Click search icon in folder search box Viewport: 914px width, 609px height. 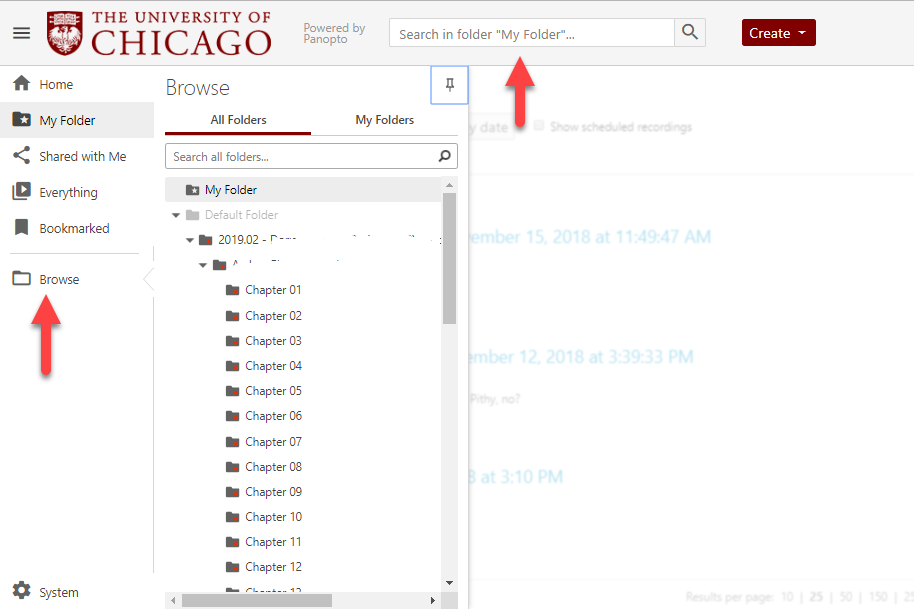click(x=445, y=157)
